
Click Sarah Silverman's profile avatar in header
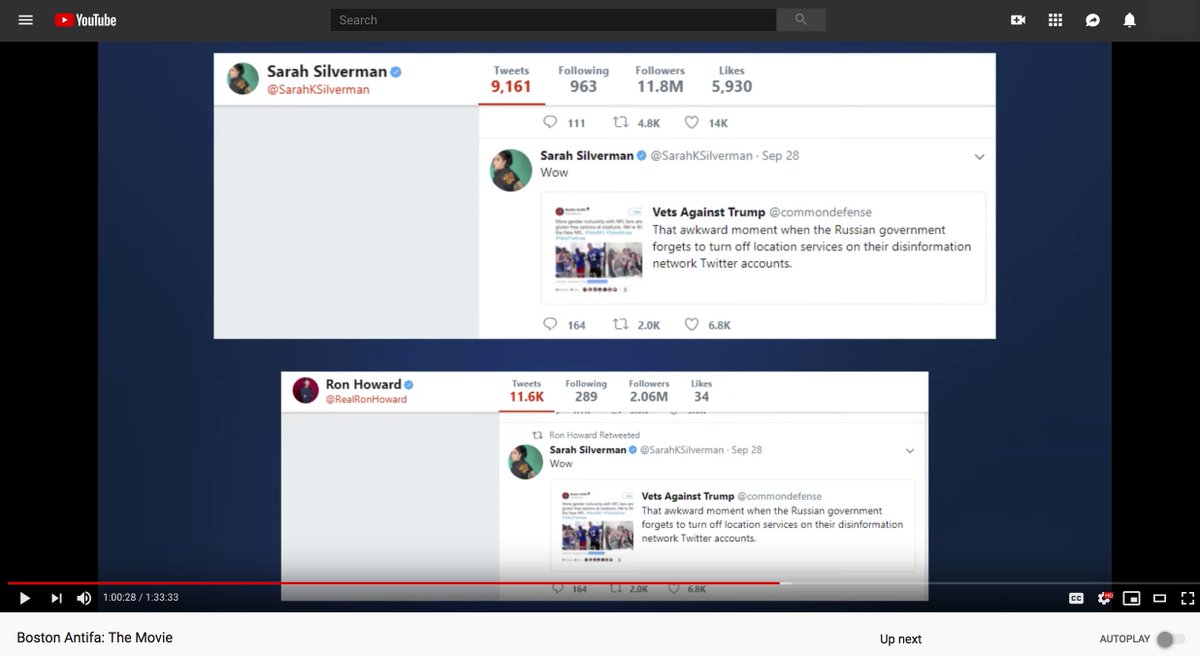[243, 79]
